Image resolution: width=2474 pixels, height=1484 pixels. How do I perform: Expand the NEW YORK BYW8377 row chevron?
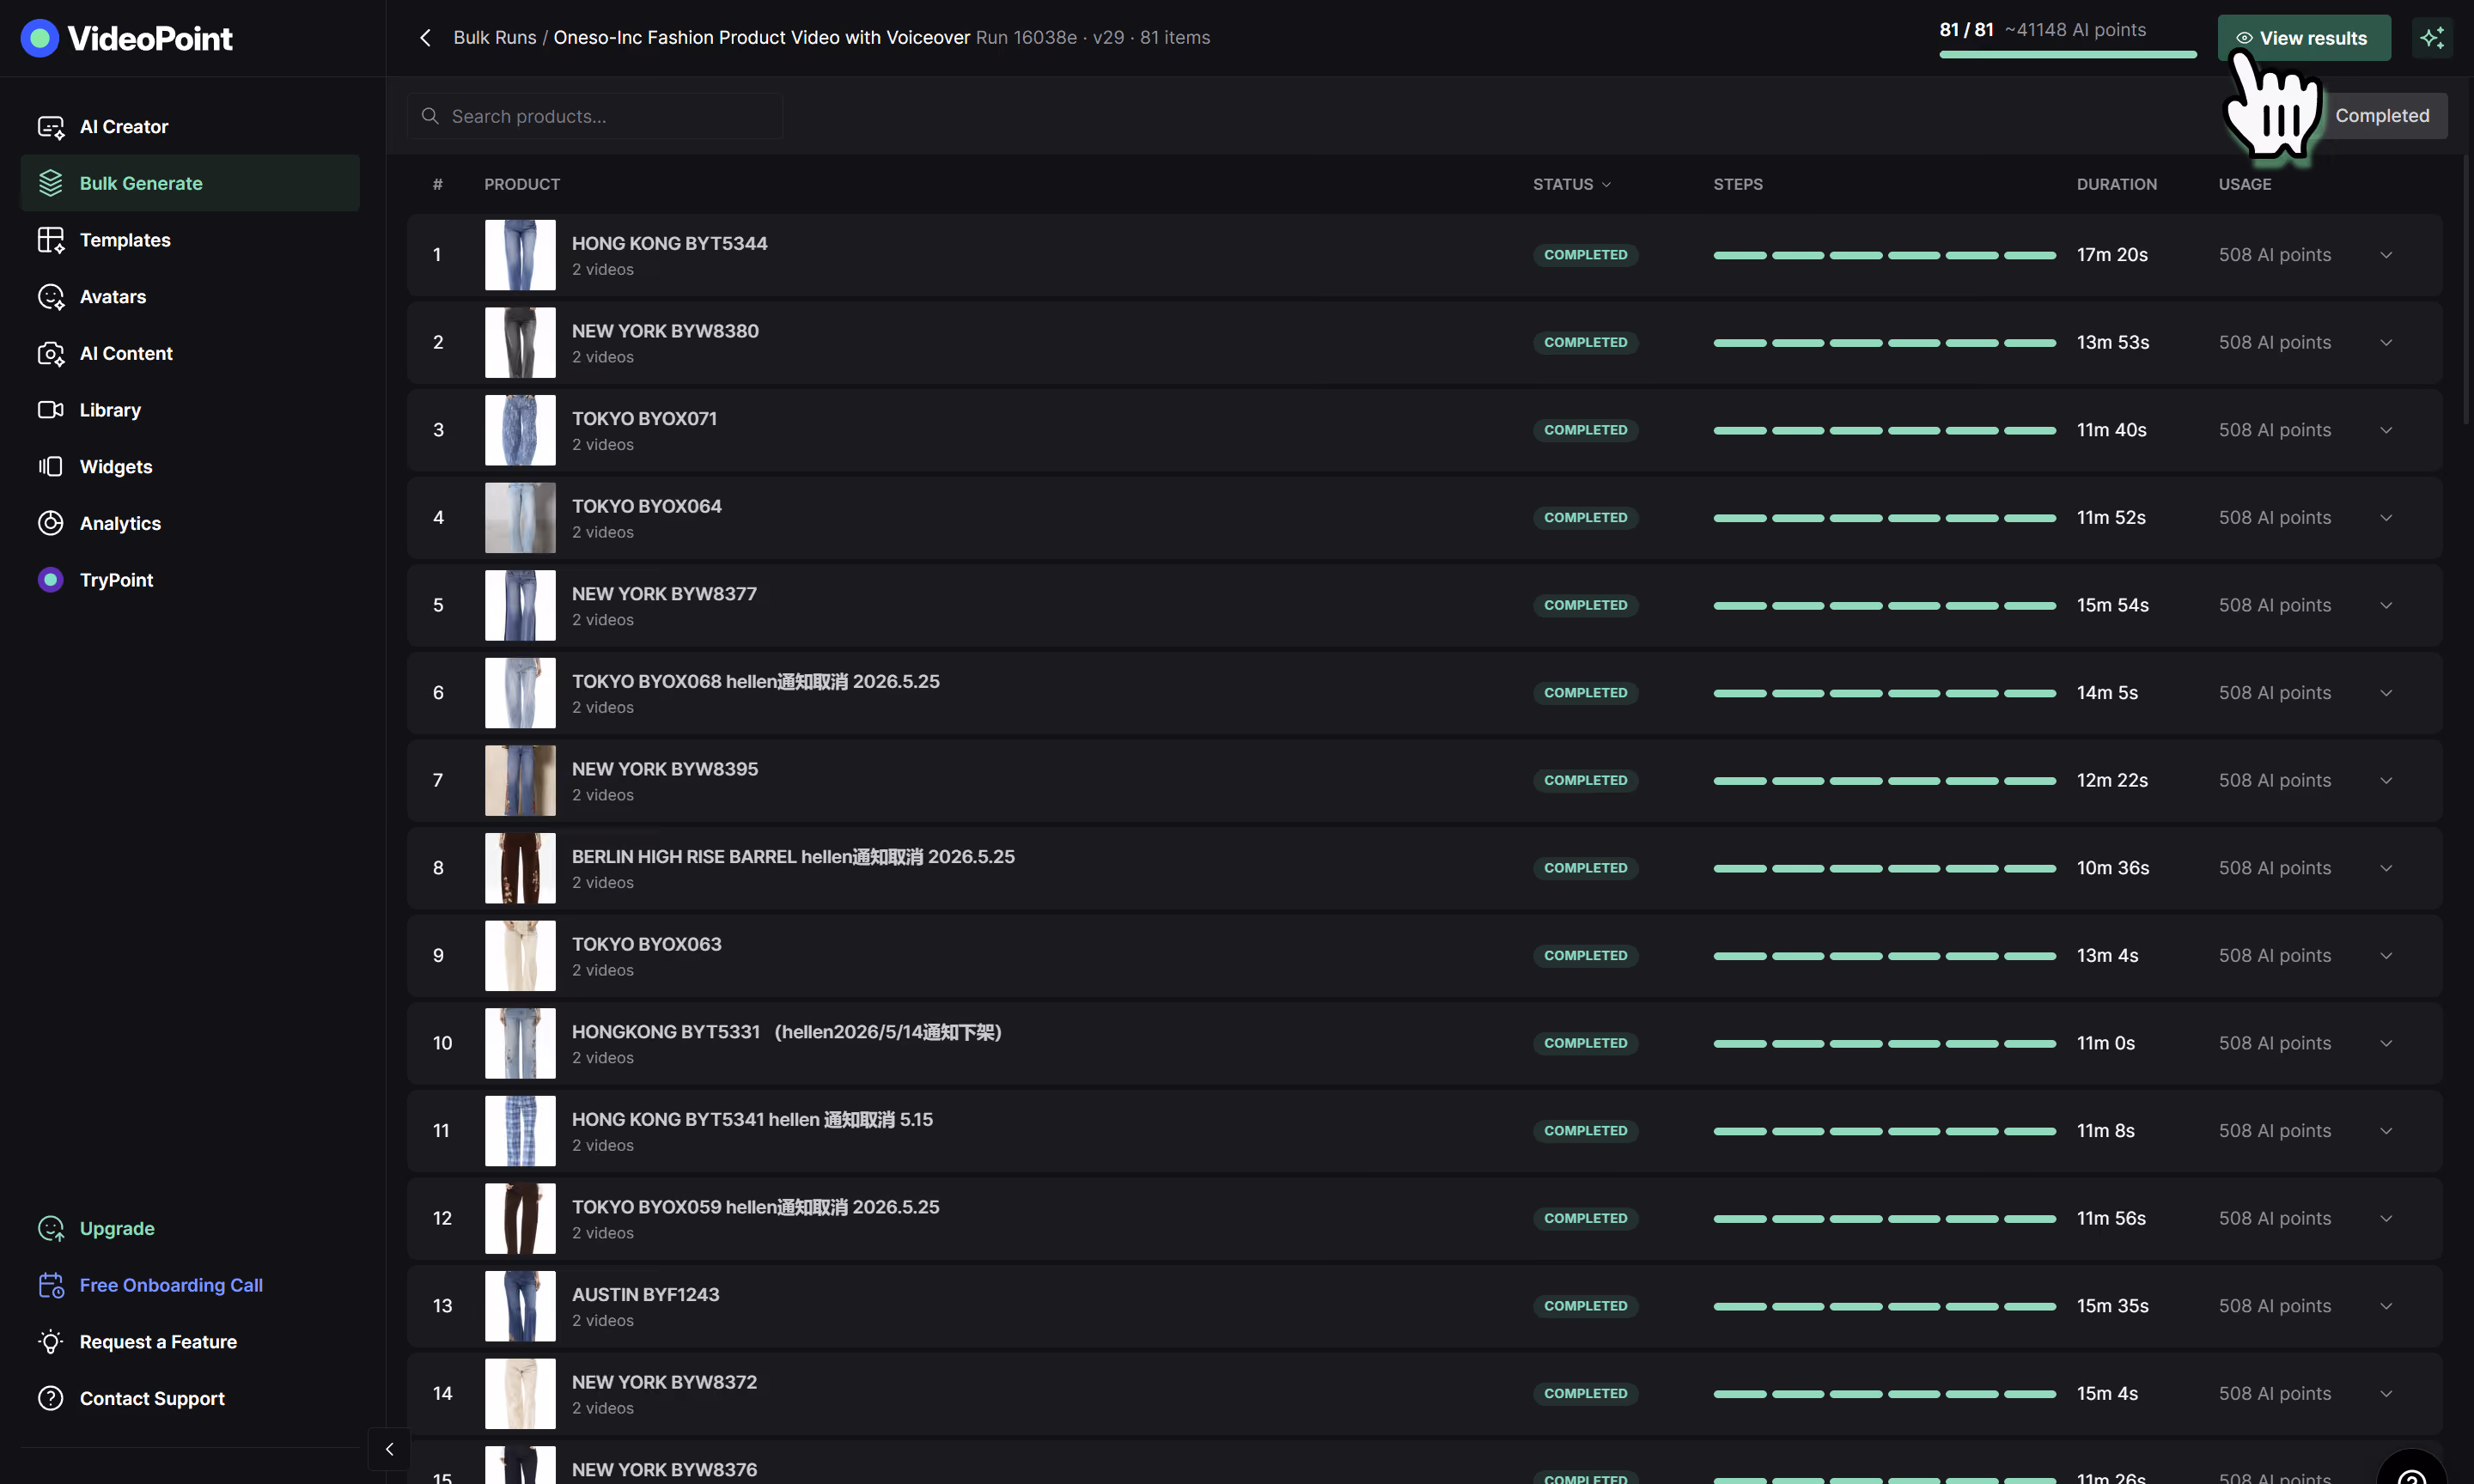pyautogui.click(x=2386, y=605)
